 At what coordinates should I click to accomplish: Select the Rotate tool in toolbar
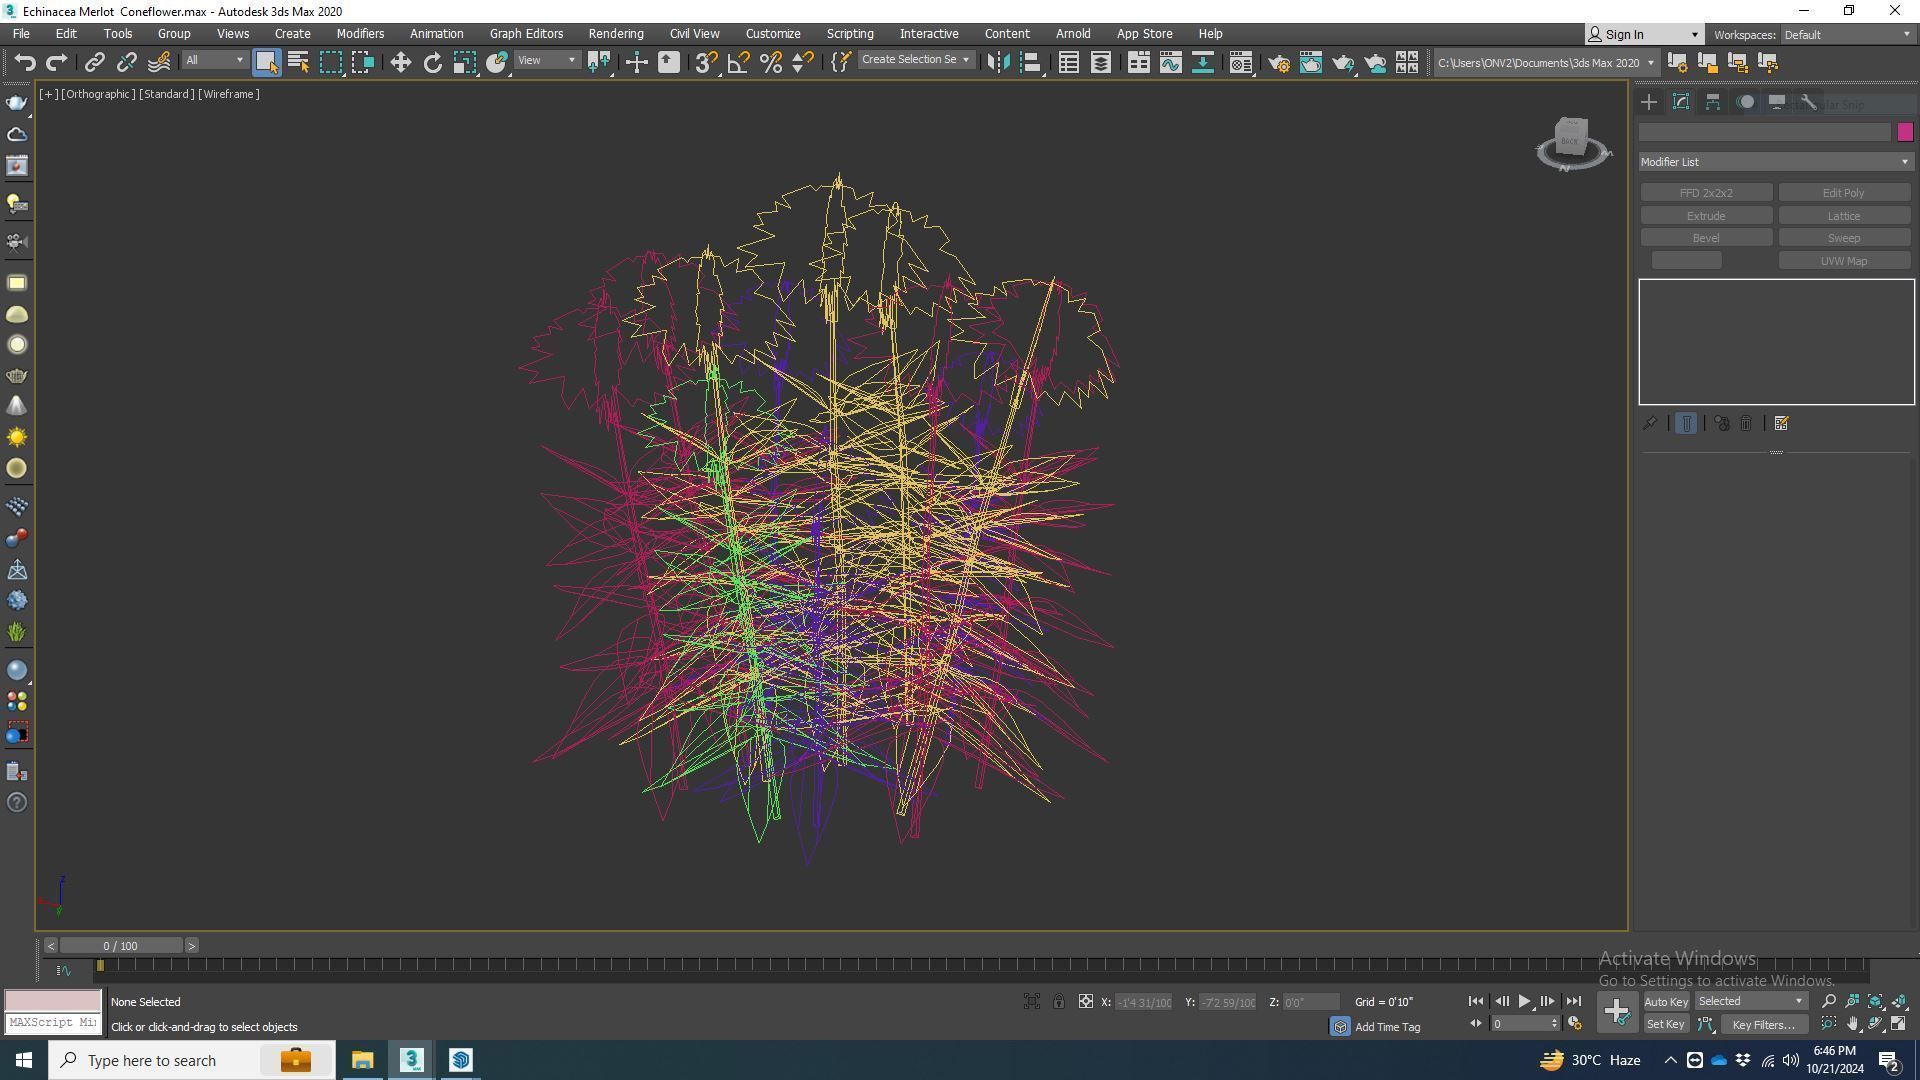click(x=432, y=63)
